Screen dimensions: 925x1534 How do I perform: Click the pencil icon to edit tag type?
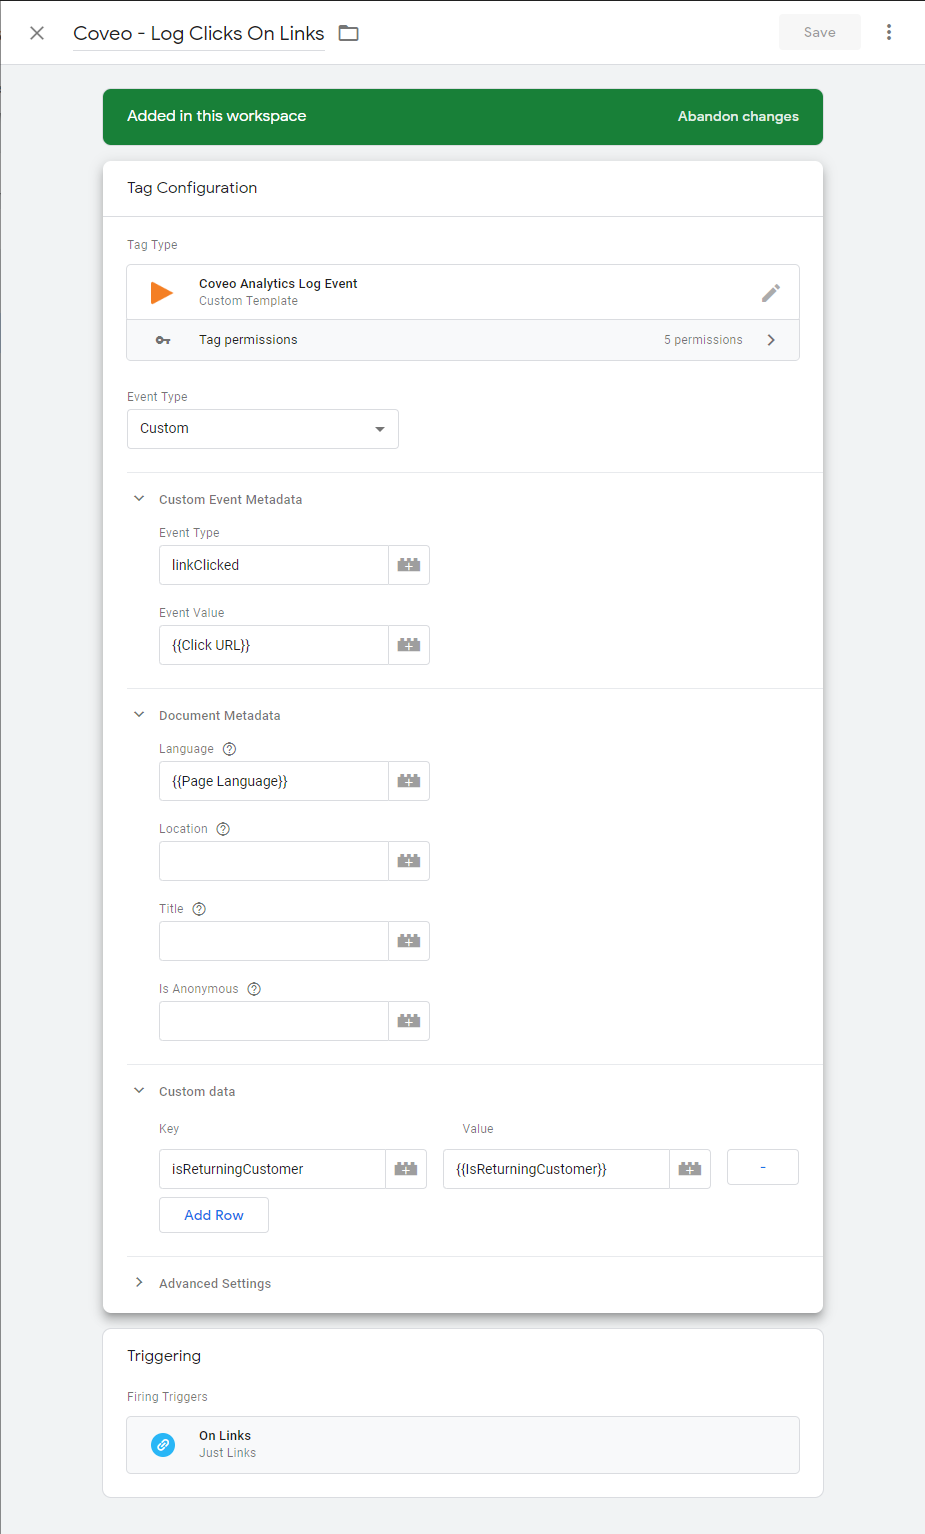click(771, 292)
